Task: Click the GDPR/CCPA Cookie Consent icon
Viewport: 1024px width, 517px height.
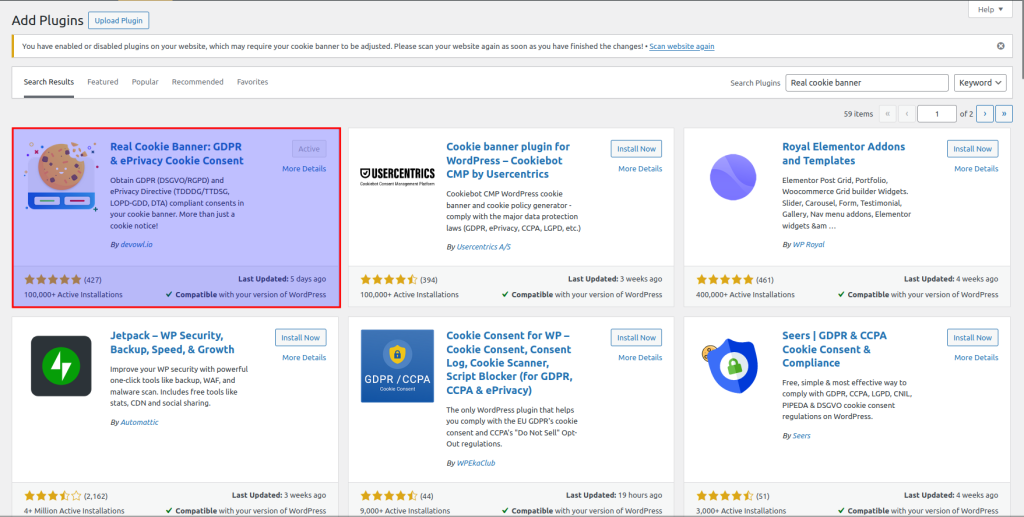Action: [397, 366]
